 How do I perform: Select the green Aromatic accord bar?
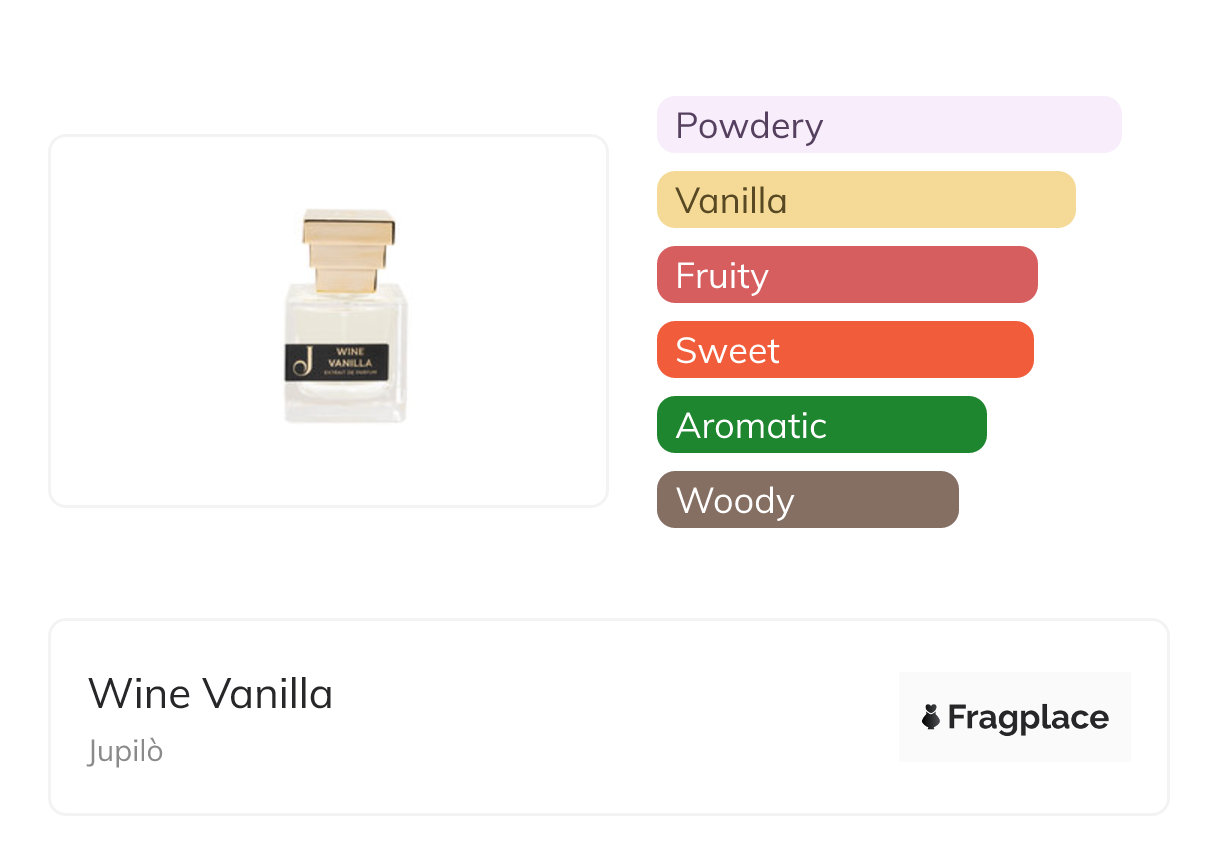coord(821,425)
